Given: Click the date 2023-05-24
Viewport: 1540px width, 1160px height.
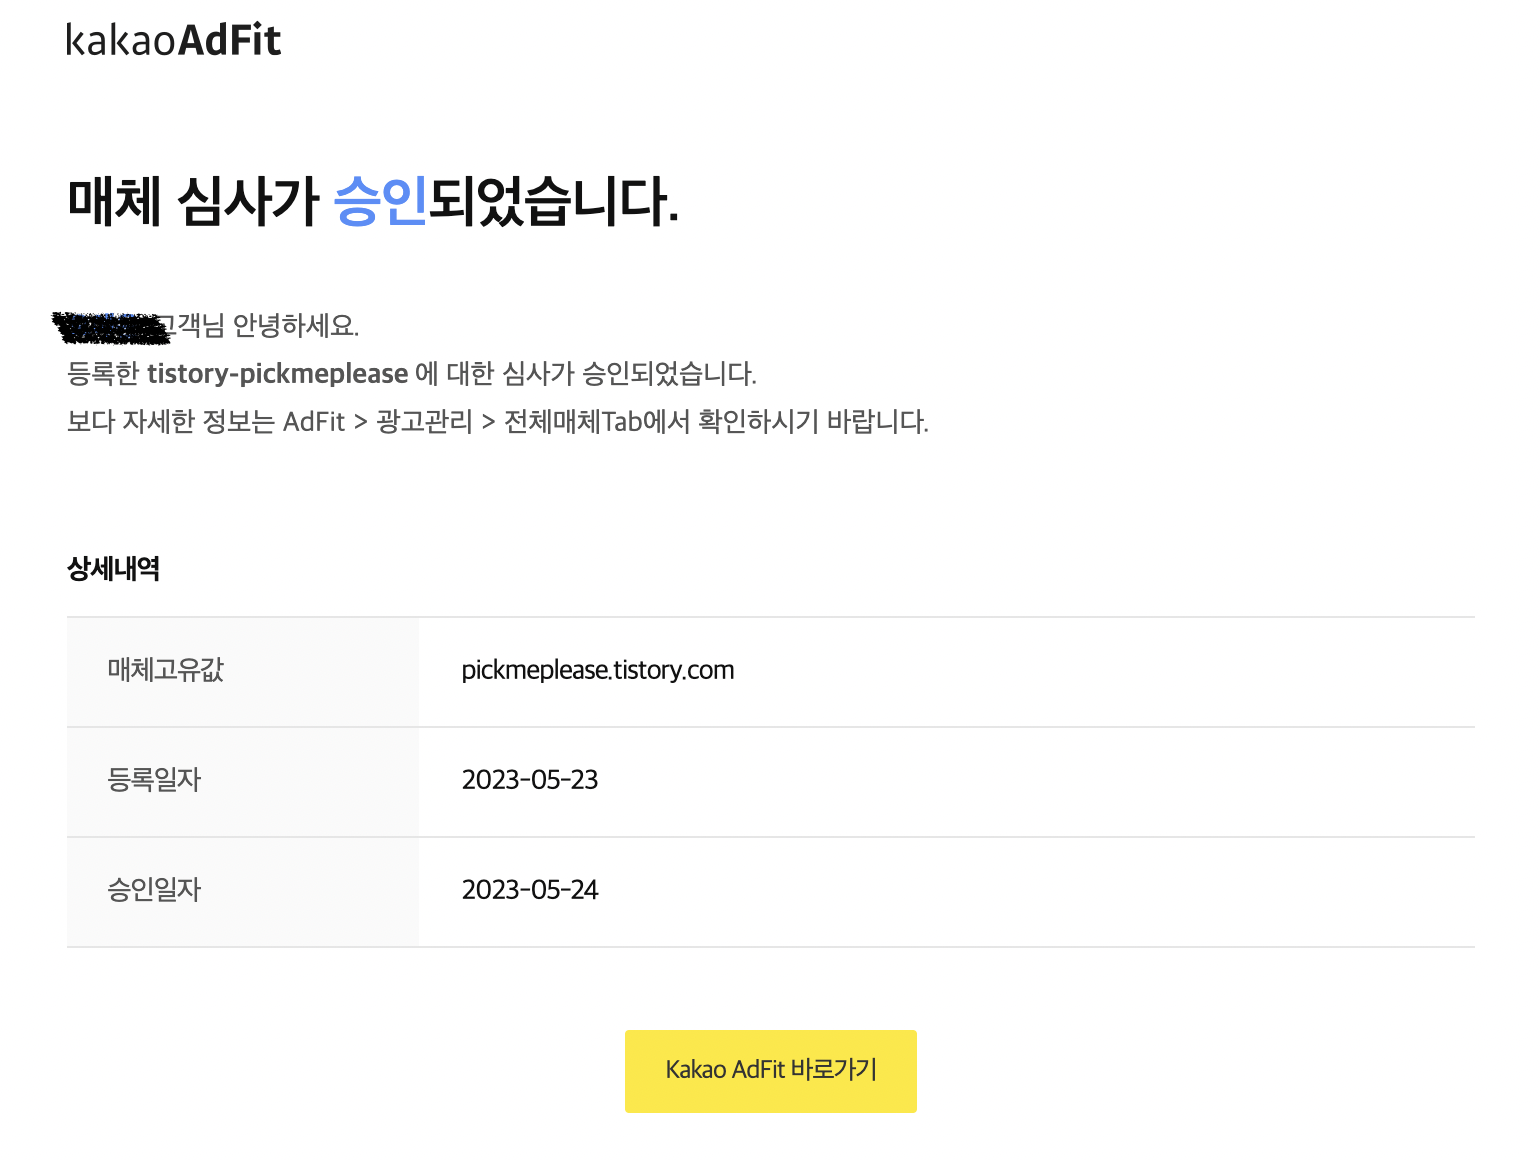Looking at the screenshot, I should tap(529, 890).
